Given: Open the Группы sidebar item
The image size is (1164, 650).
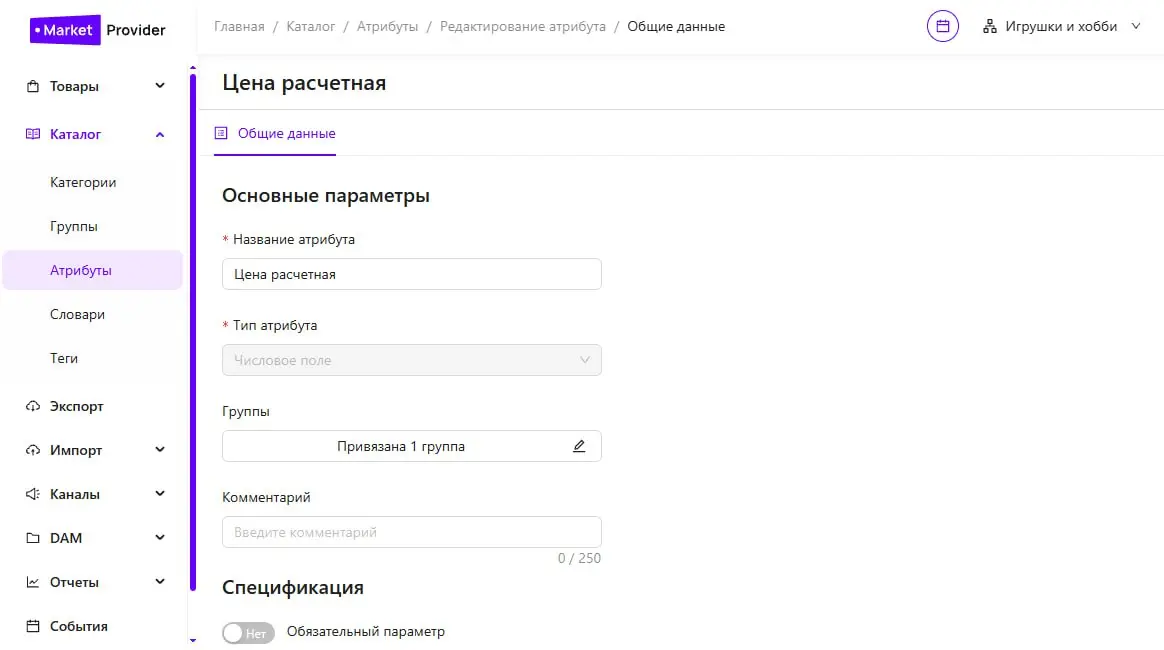Looking at the screenshot, I should tap(73, 226).
